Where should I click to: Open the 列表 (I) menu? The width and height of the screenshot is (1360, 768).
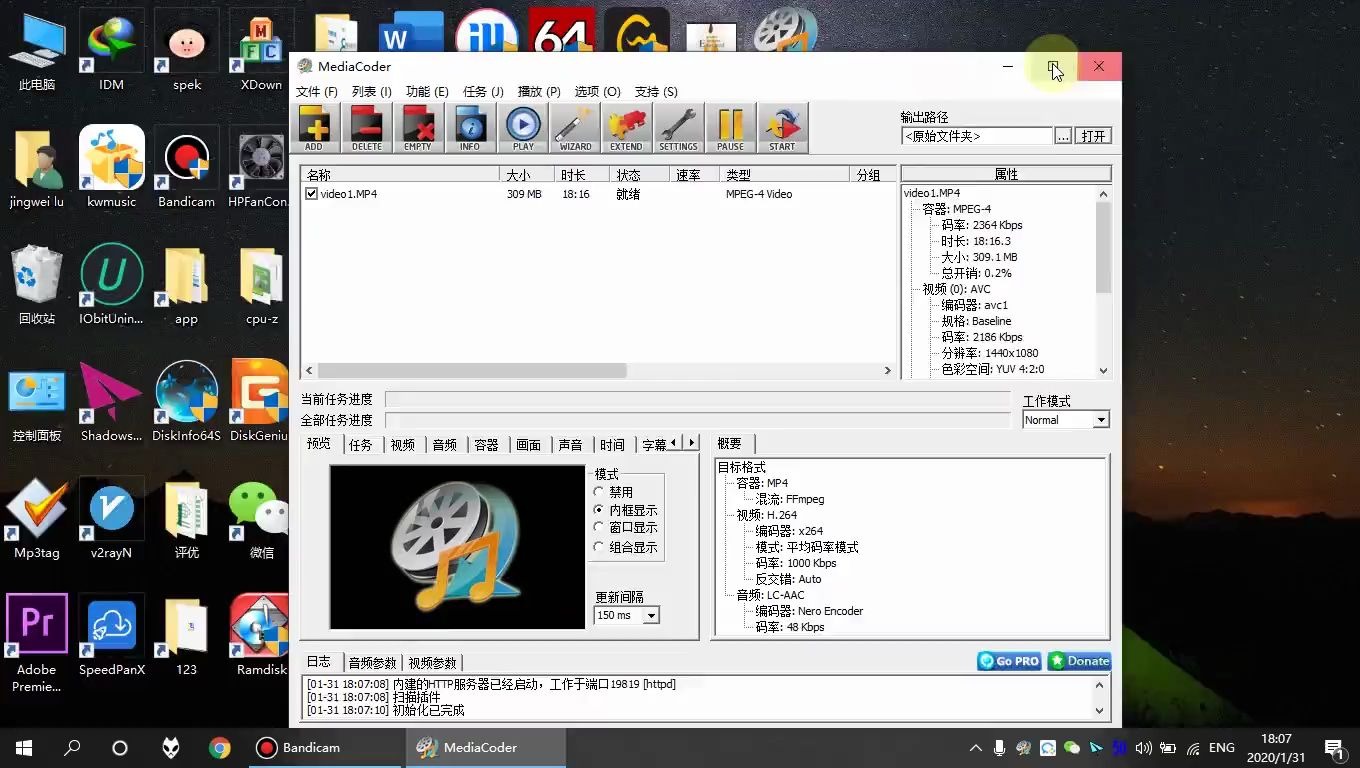click(371, 91)
